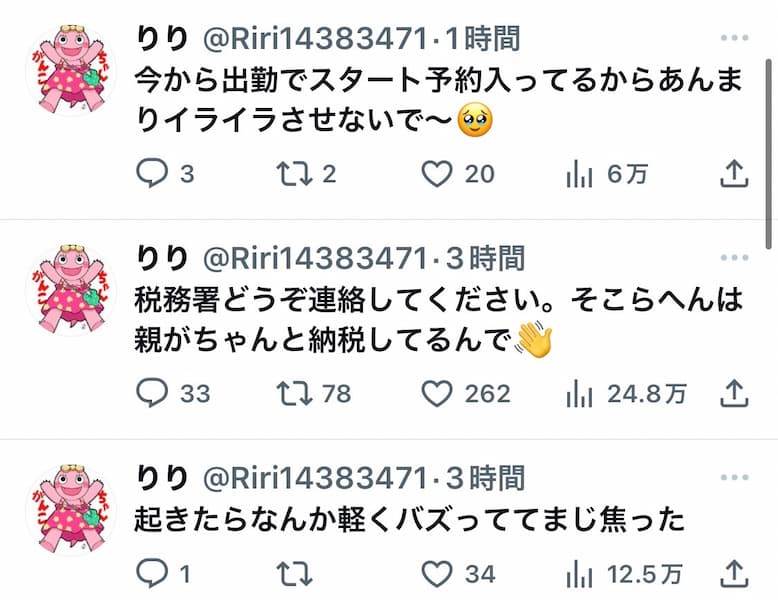
Task: Open more options on the バズ tweet
Action: click(x=734, y=477)
